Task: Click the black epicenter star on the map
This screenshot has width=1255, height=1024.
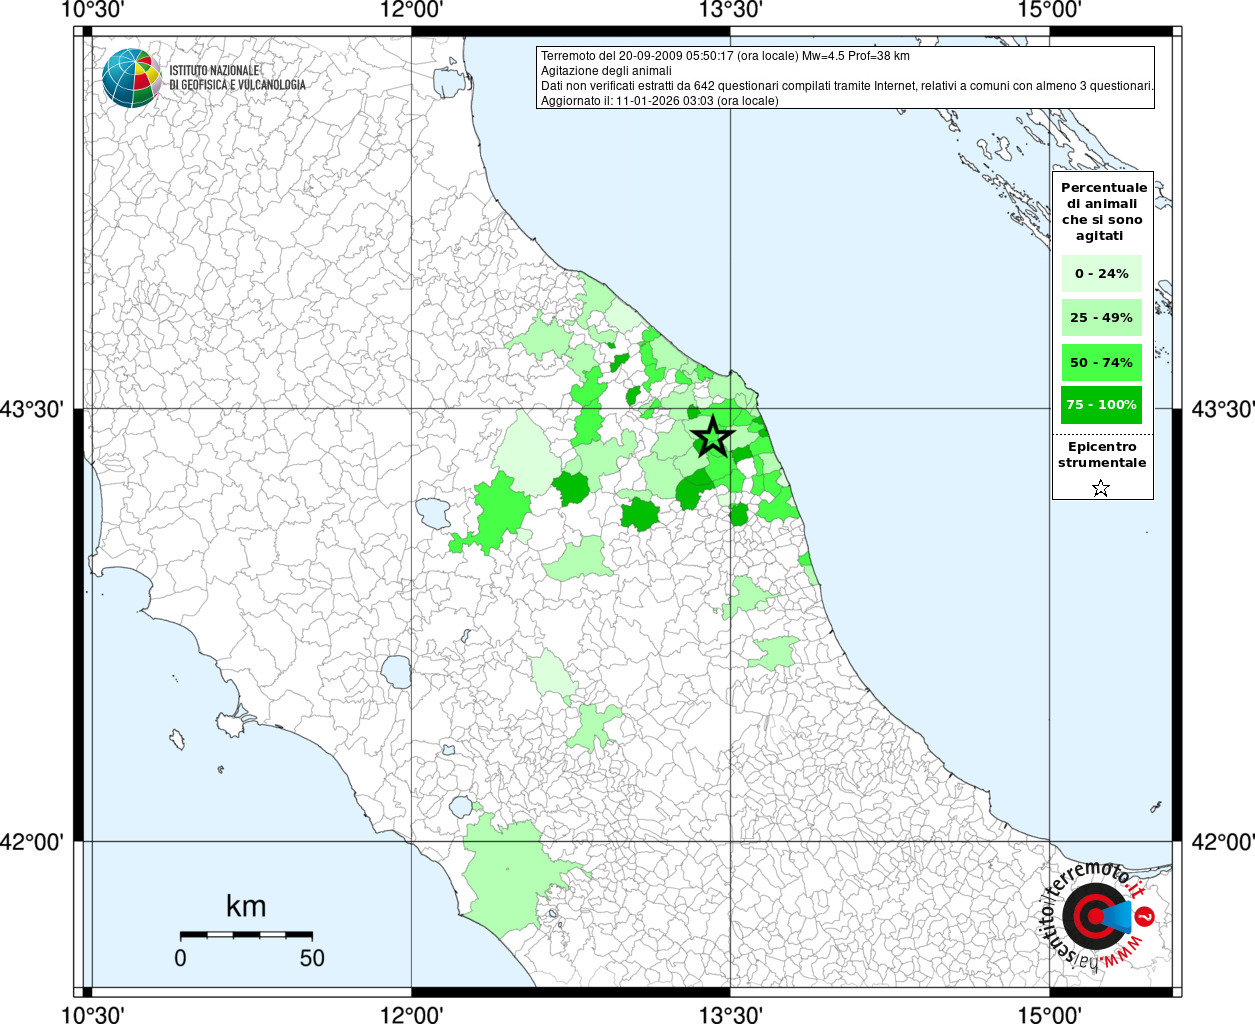Action: [712, 437]
